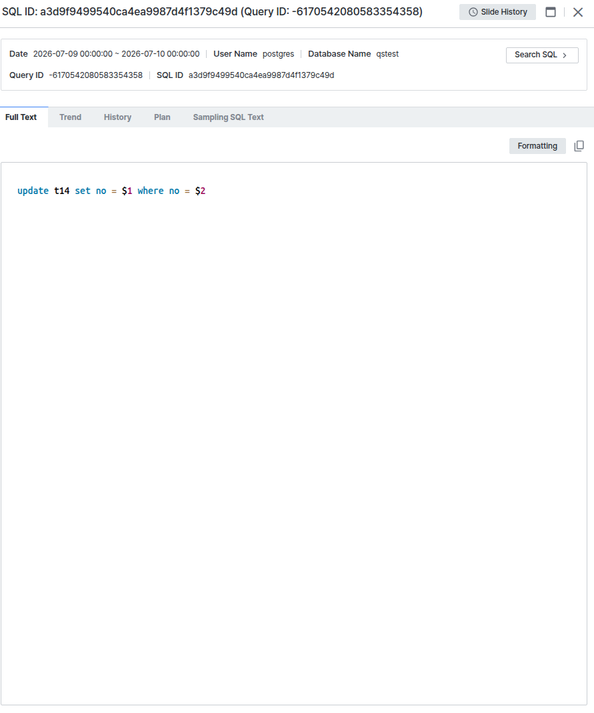Click the user name postgres
Viewport: 594px width, 713px height.
(278, 54)
